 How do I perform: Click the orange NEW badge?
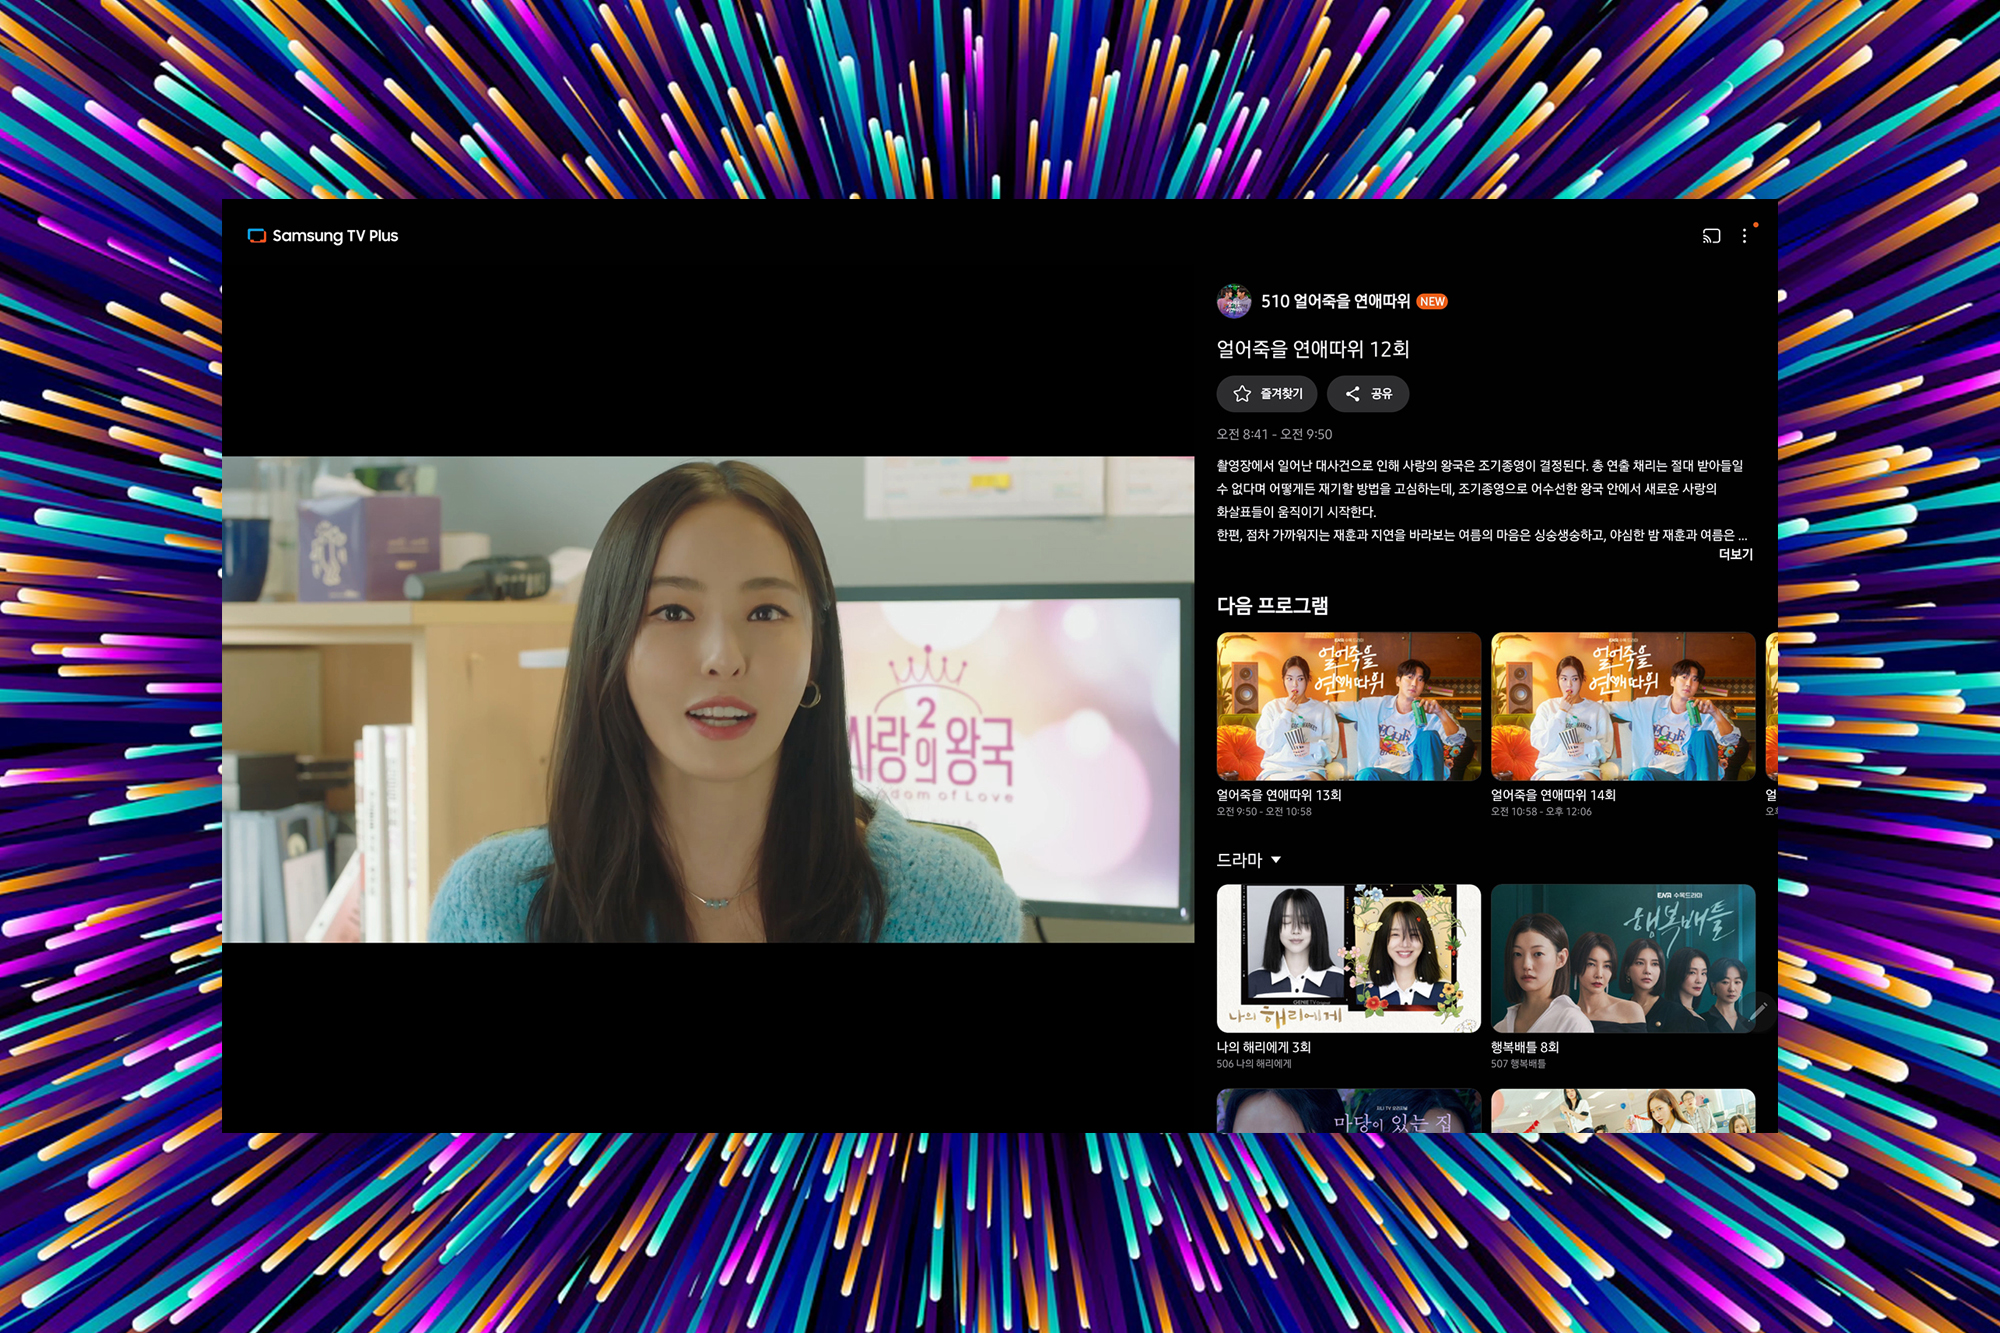(1432, 301)
